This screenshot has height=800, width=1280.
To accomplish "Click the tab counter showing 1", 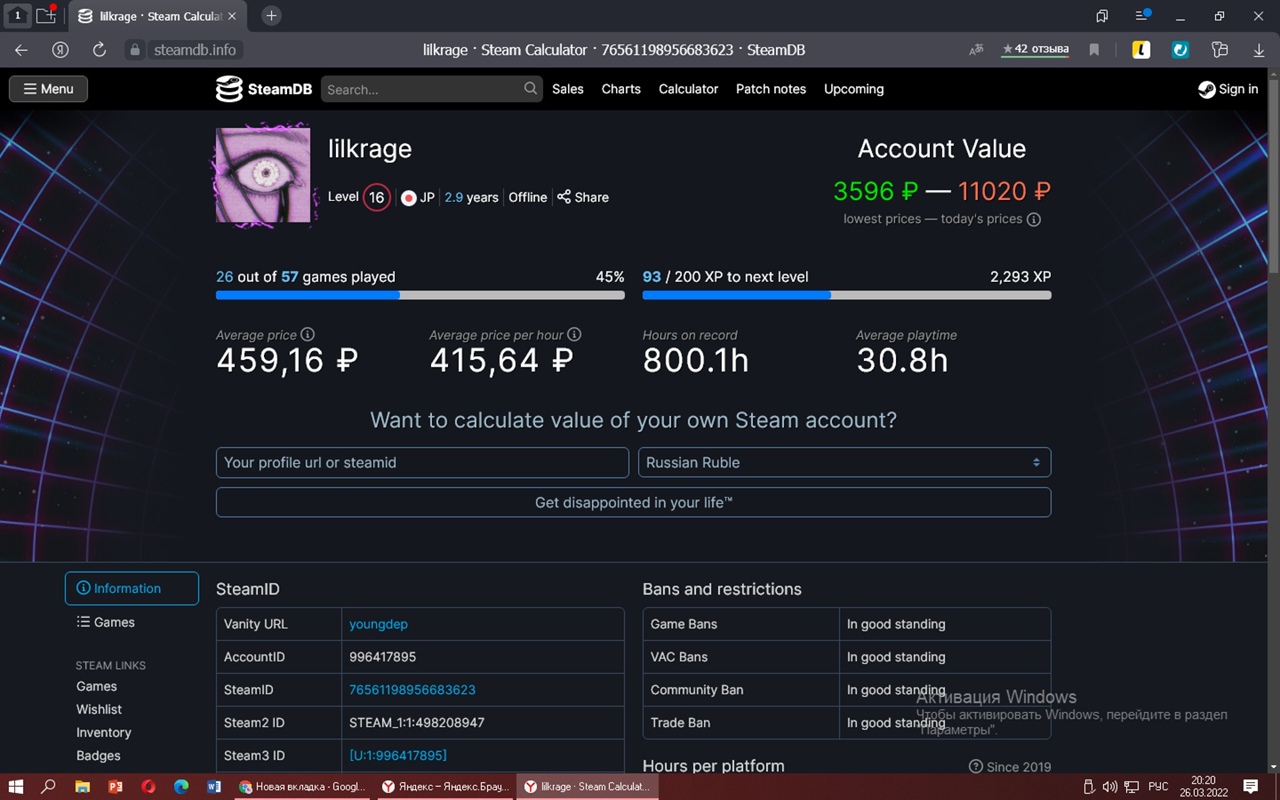I will 17,16.
